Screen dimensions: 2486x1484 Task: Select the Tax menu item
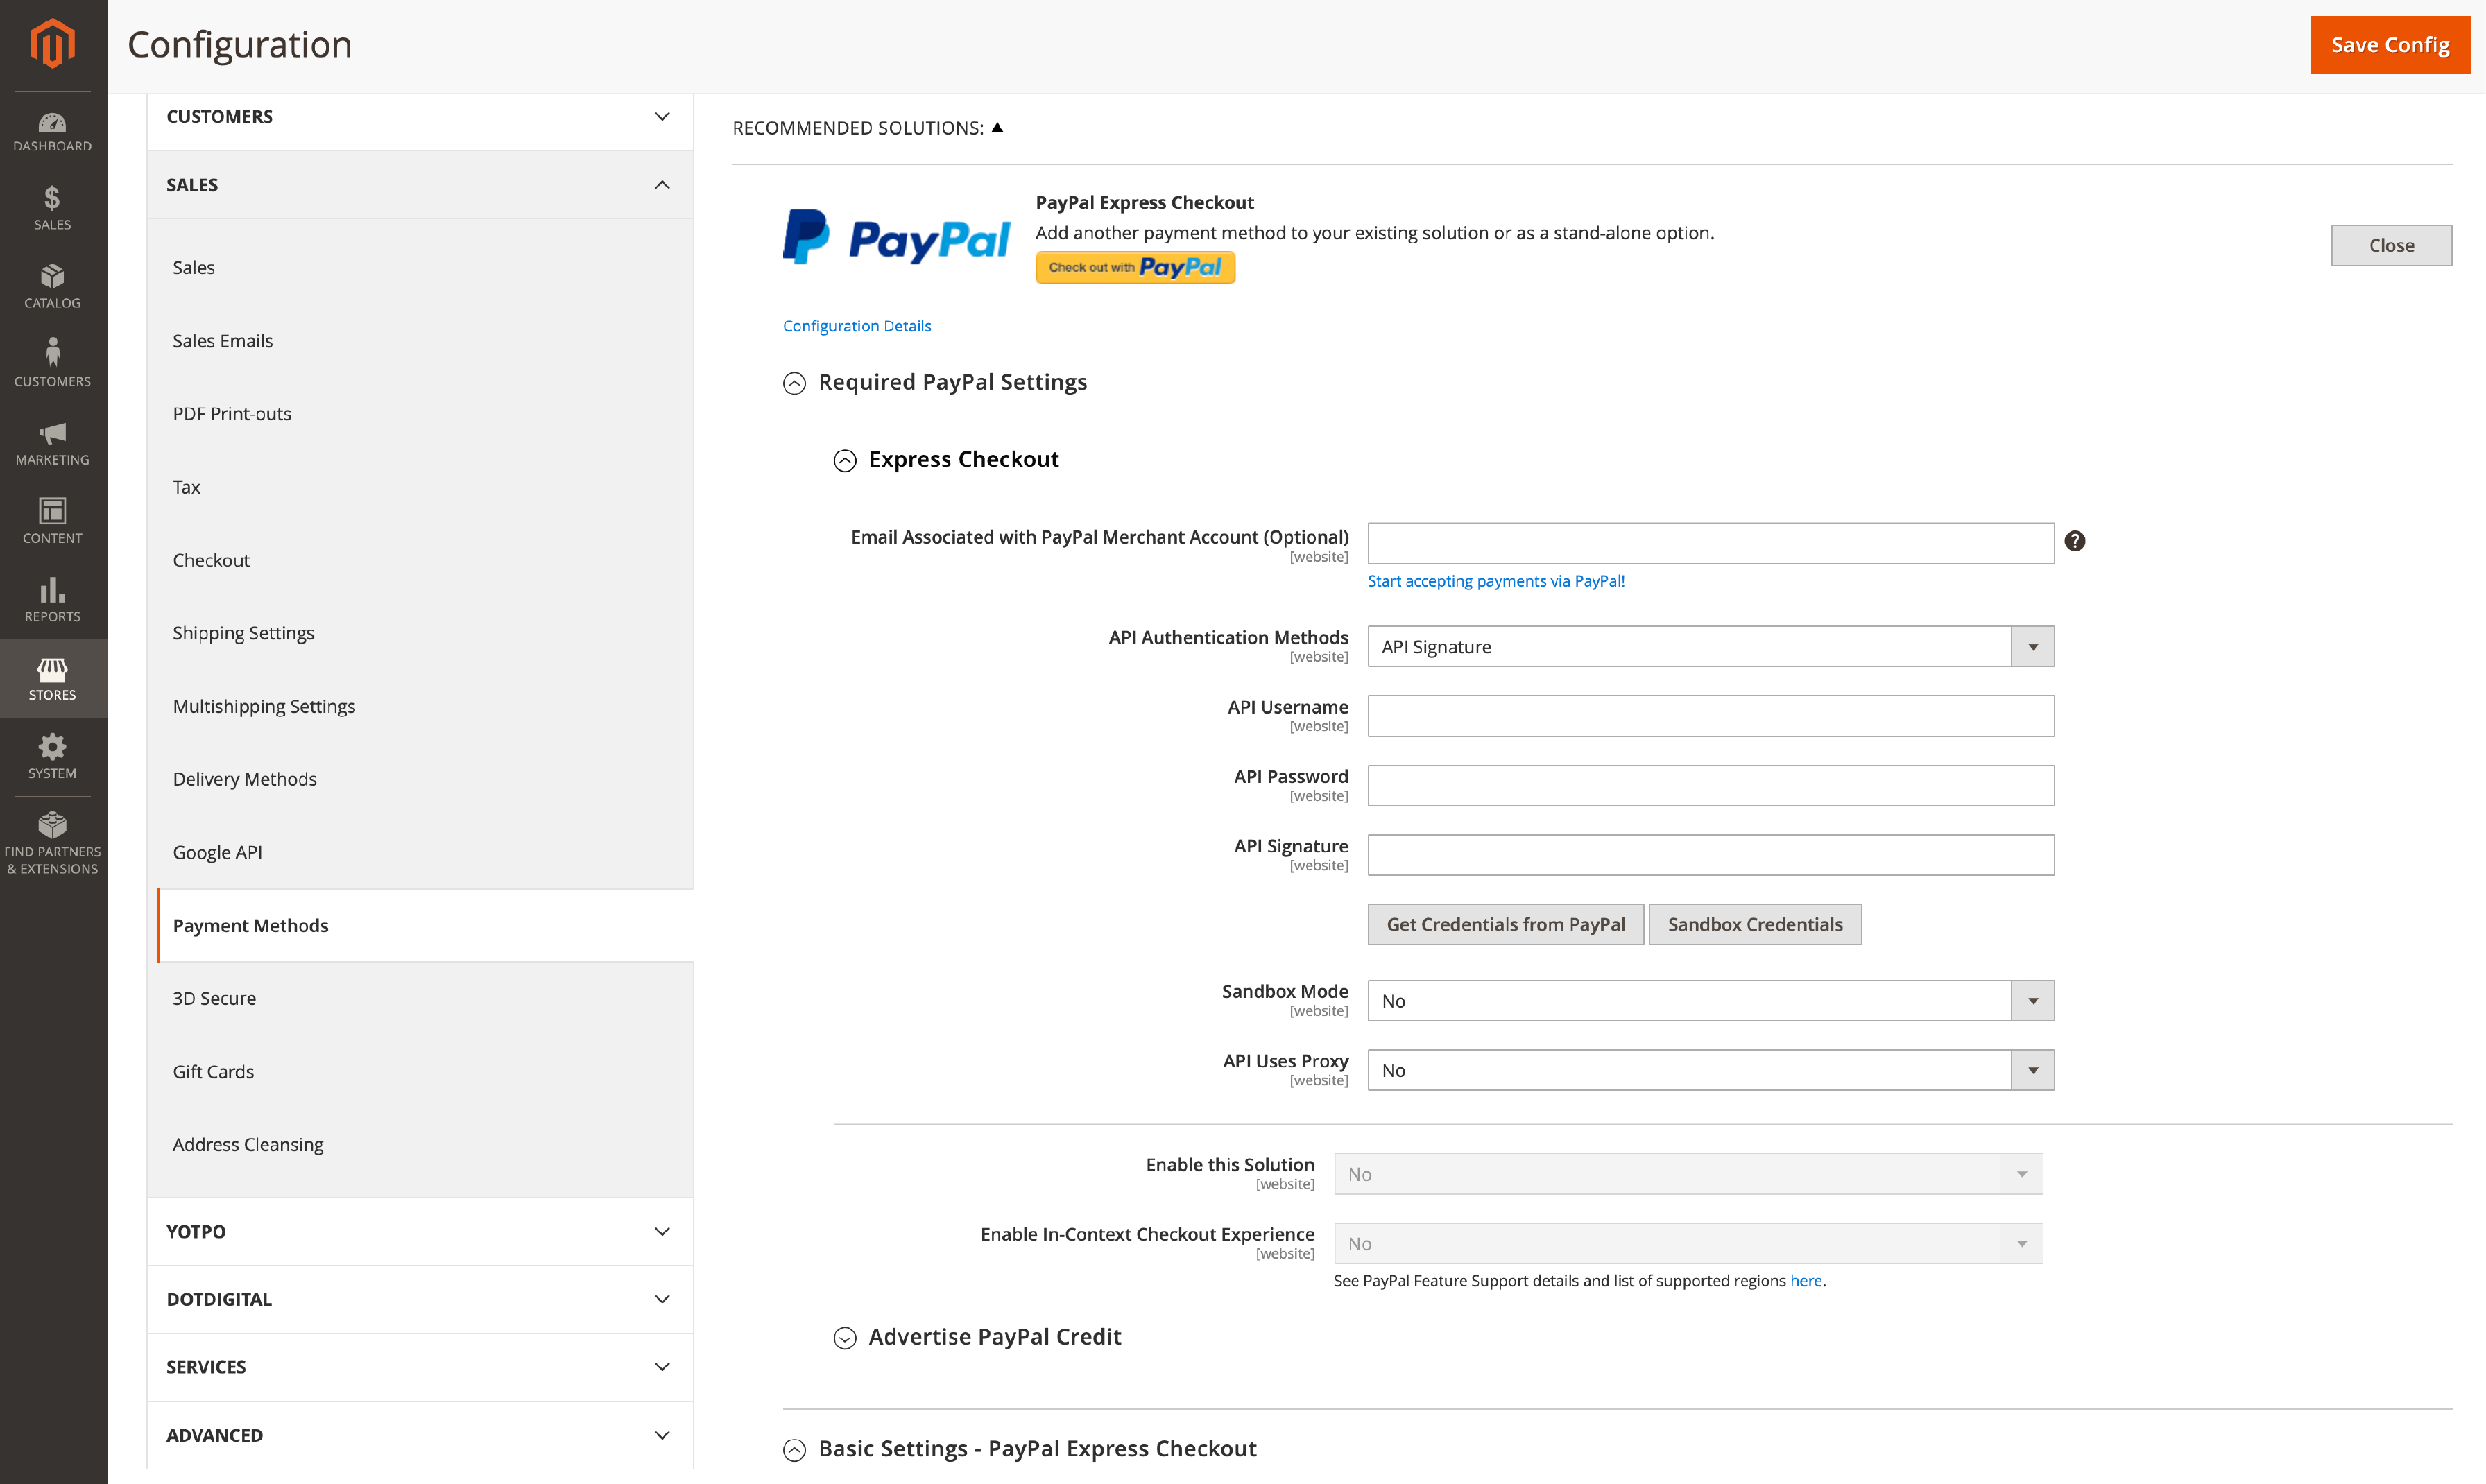click(186, 487)
